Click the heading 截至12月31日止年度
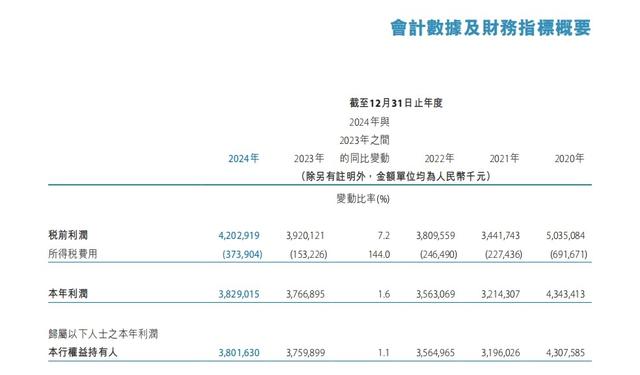 click(396, 103)
